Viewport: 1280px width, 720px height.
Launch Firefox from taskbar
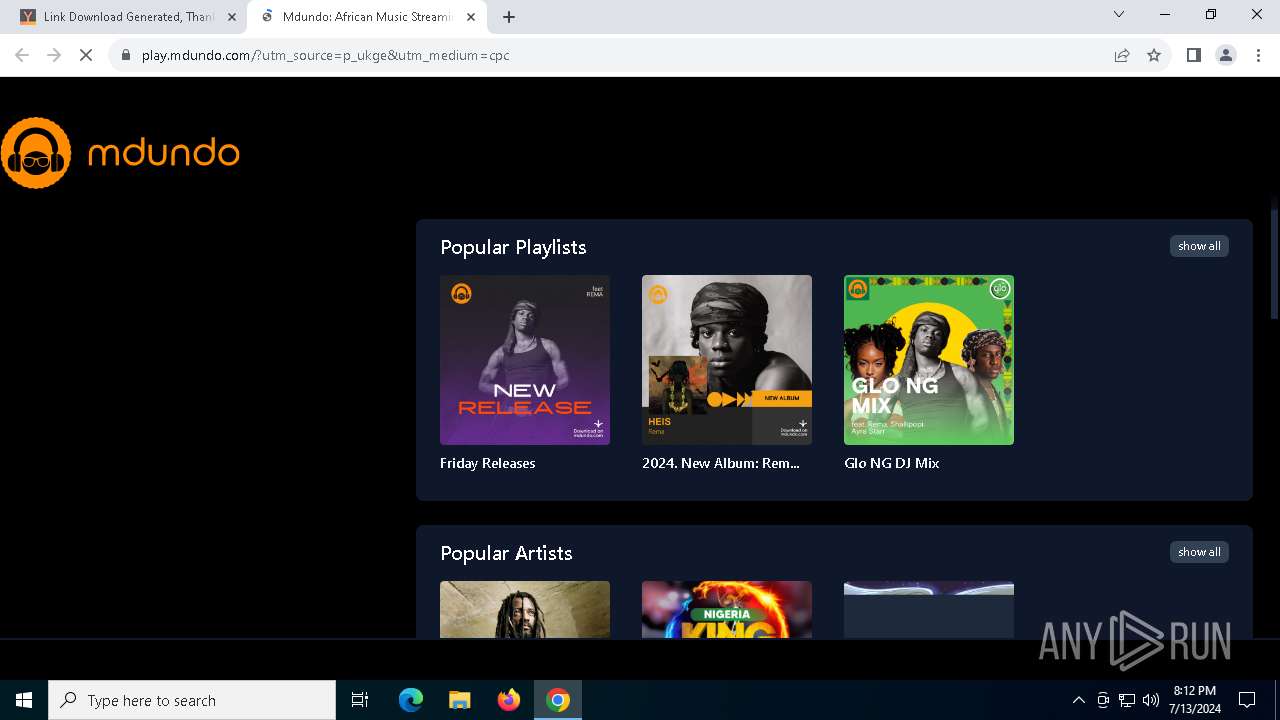pyautogui.click(x=509, y=700)
